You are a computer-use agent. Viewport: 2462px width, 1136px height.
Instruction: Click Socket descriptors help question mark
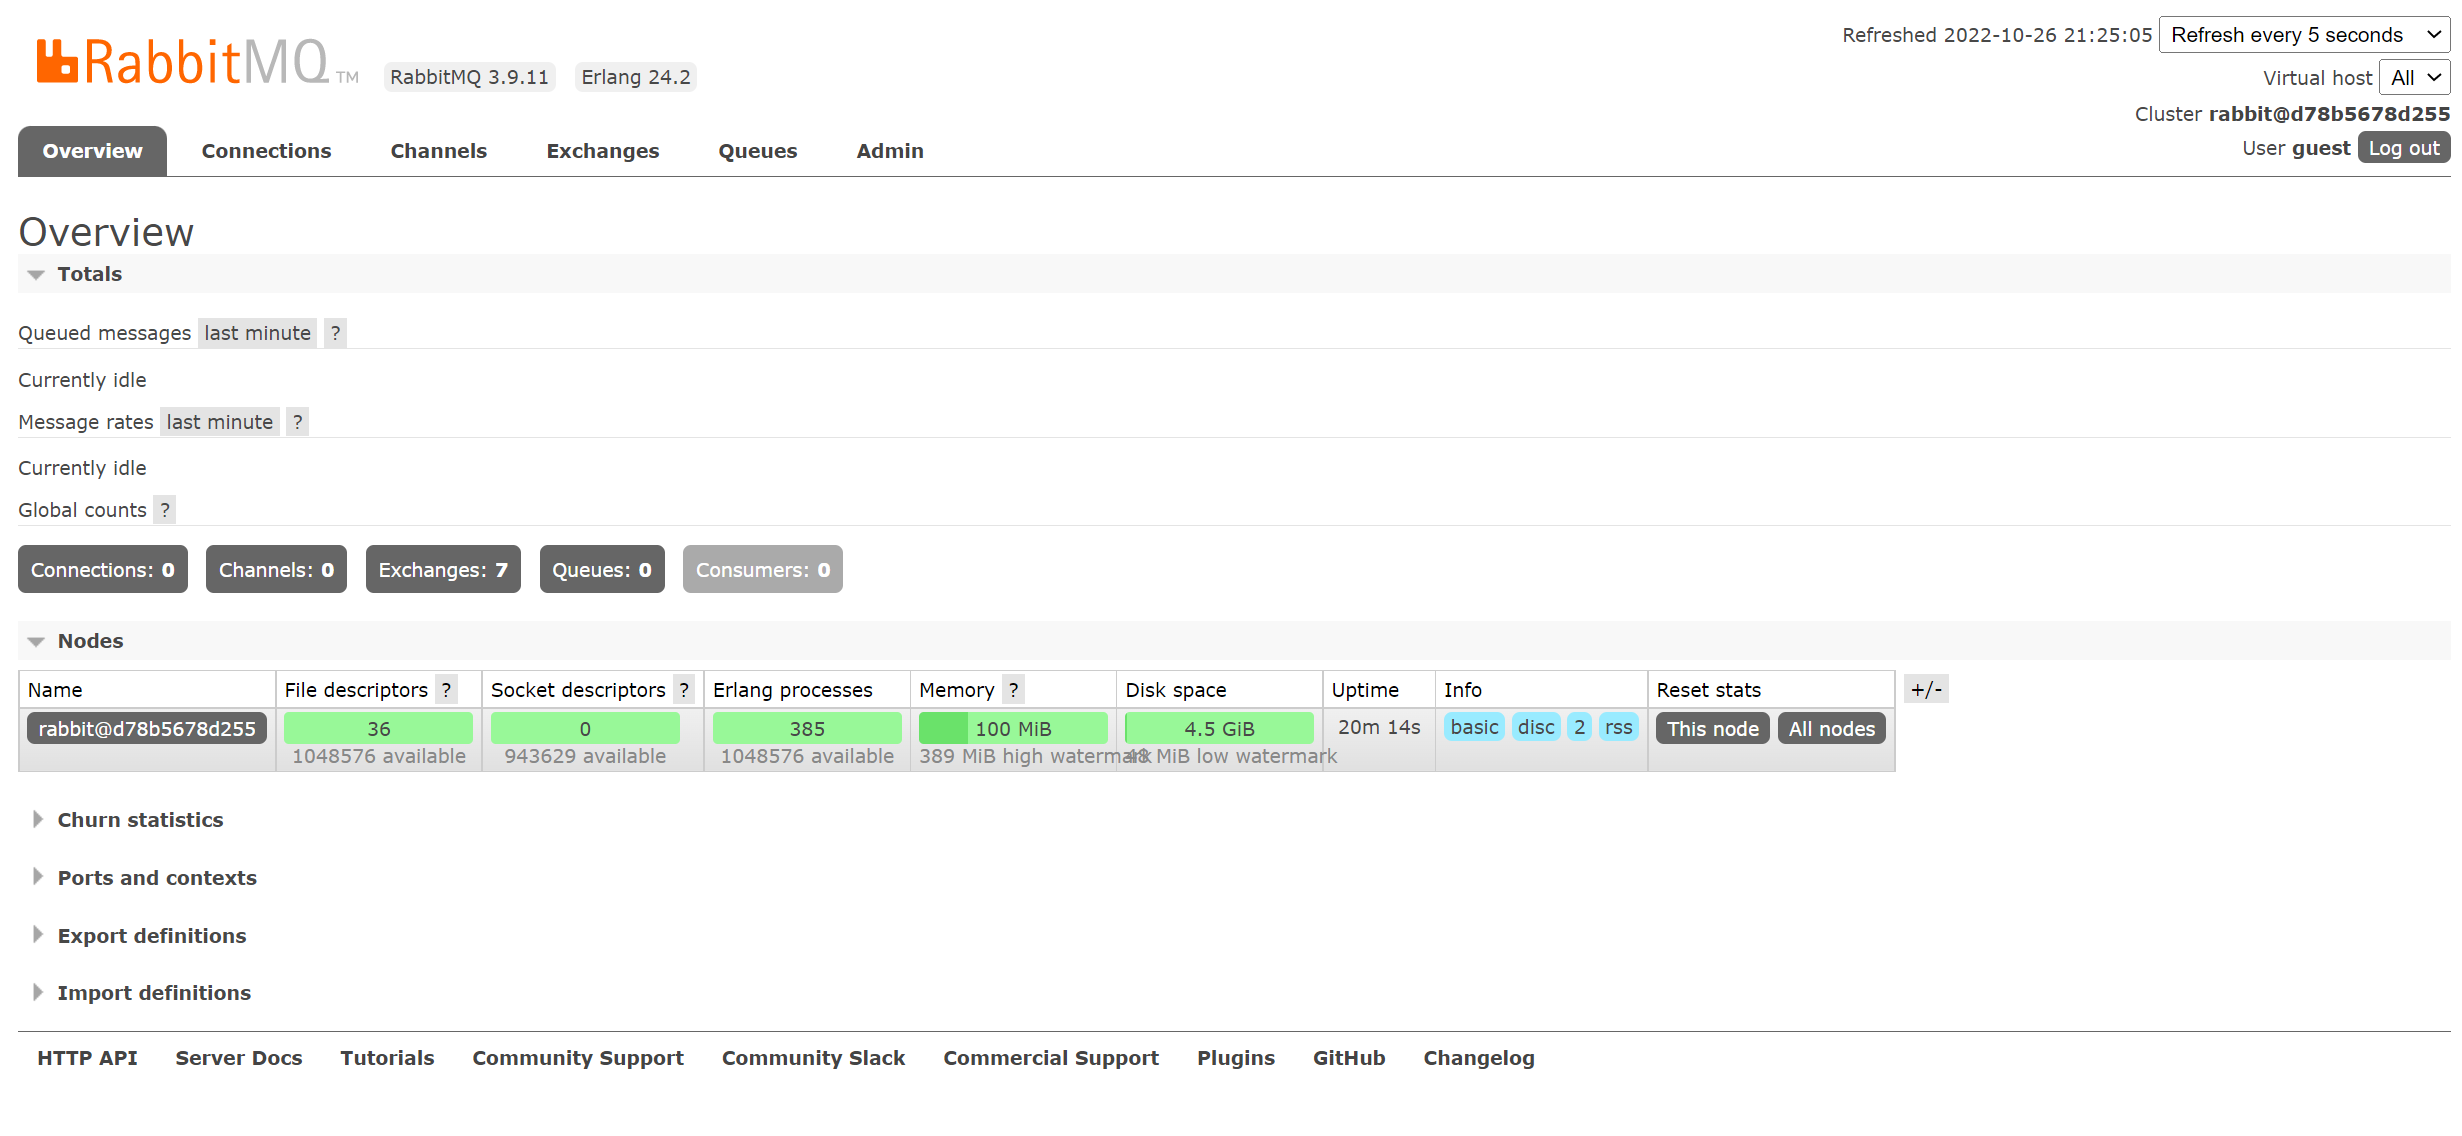[684, 690]
